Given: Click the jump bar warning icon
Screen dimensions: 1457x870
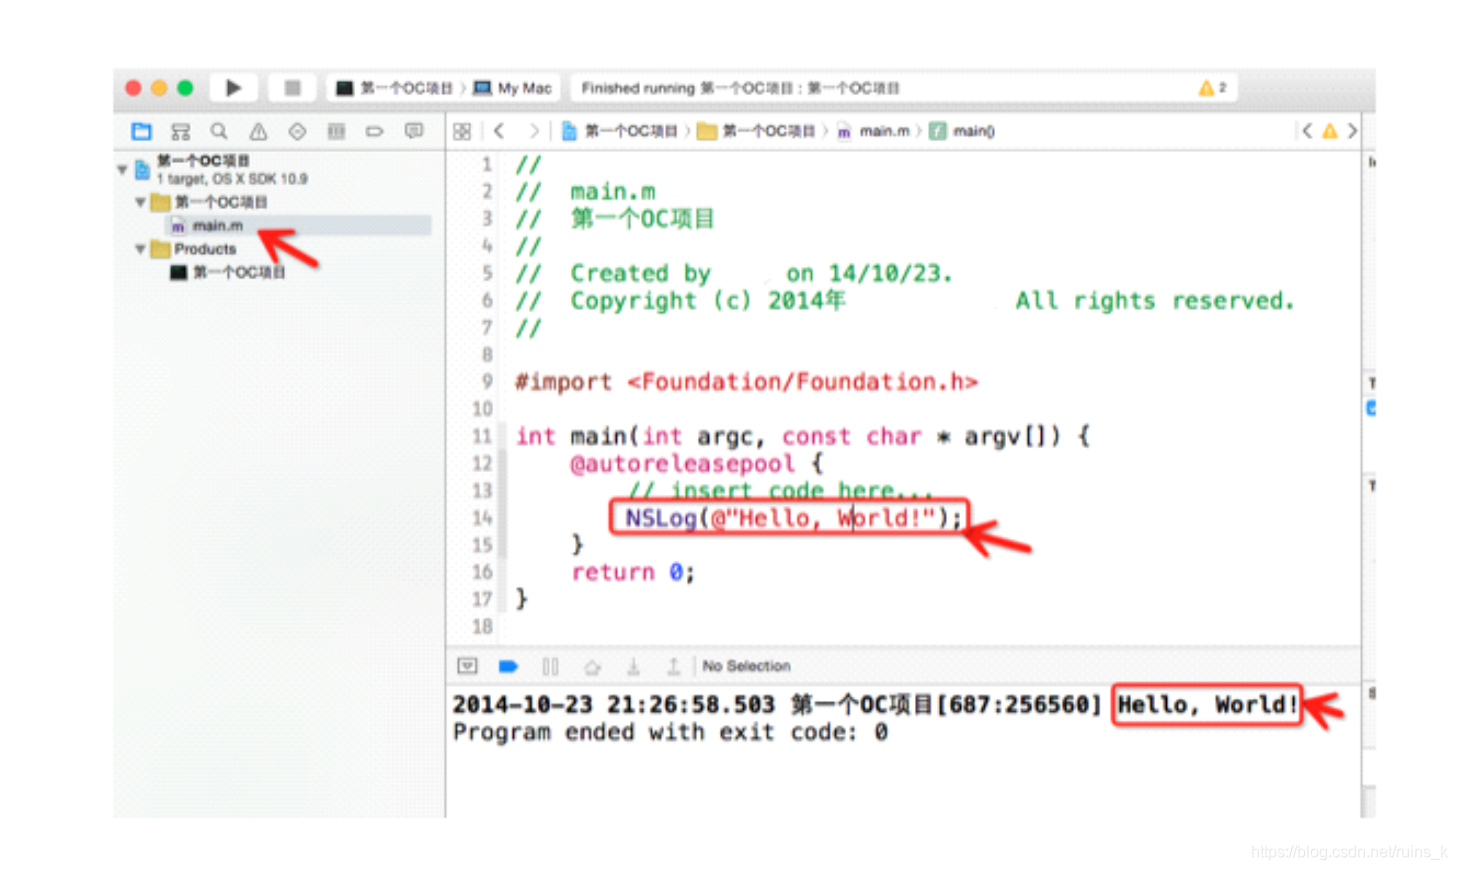Looking at the screenshot, I should tap(1329, 131).
